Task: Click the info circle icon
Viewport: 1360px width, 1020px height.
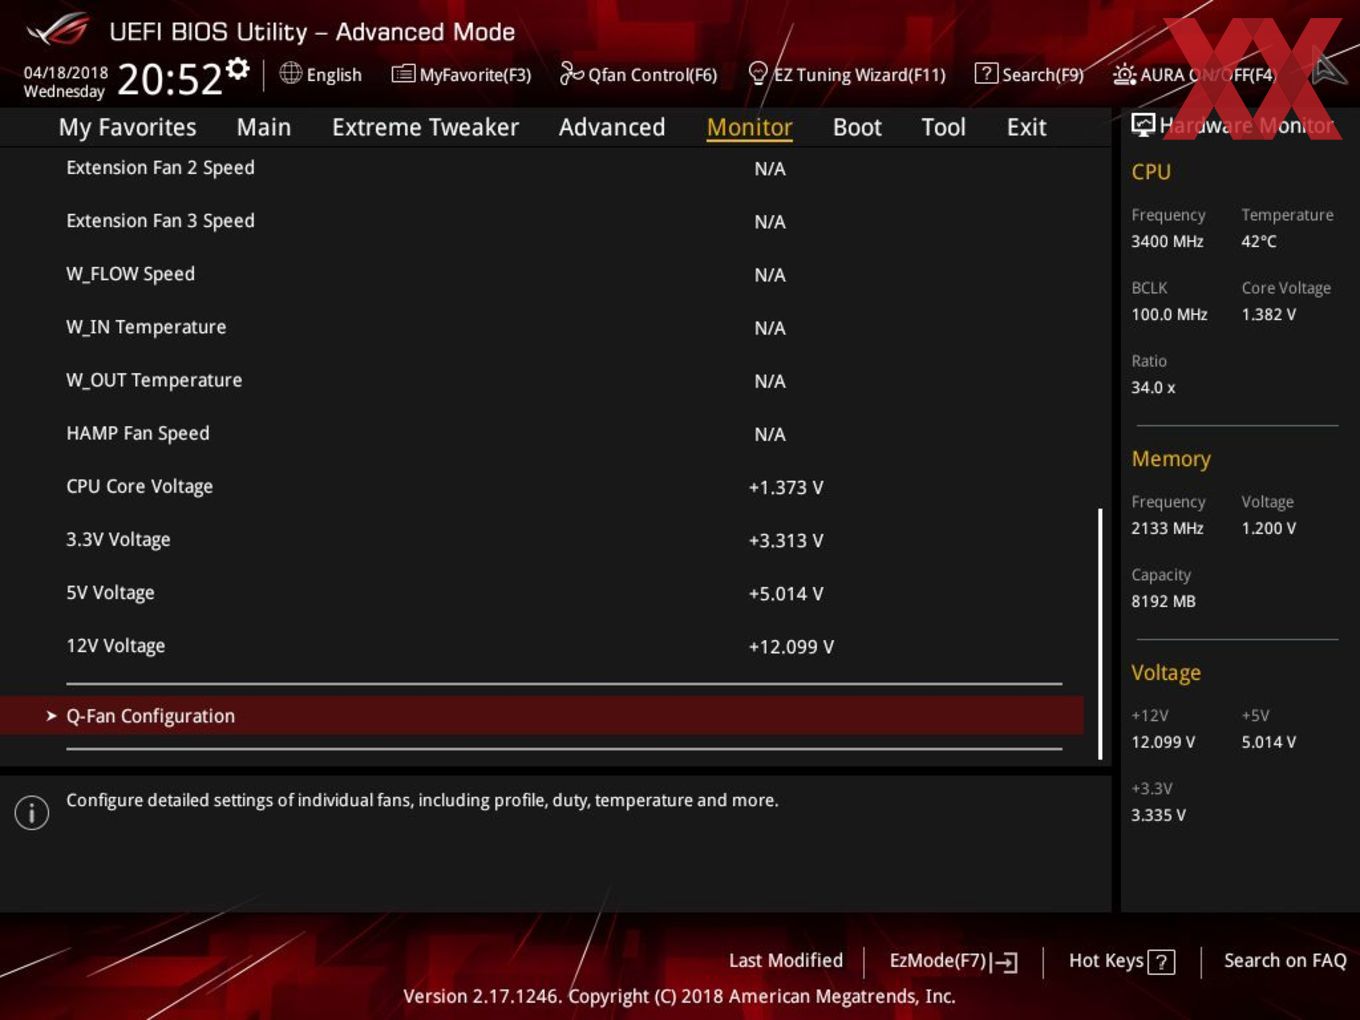Action: (32, 812)
